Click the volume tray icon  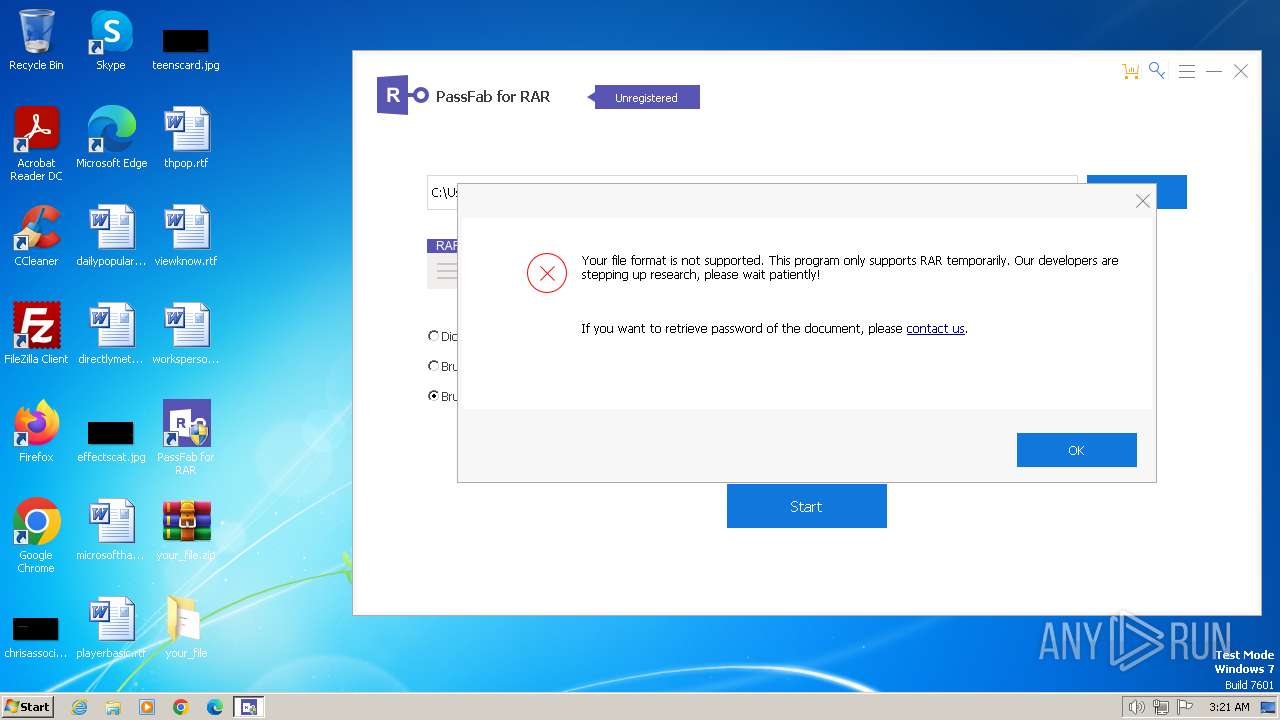click(1136, 707)
